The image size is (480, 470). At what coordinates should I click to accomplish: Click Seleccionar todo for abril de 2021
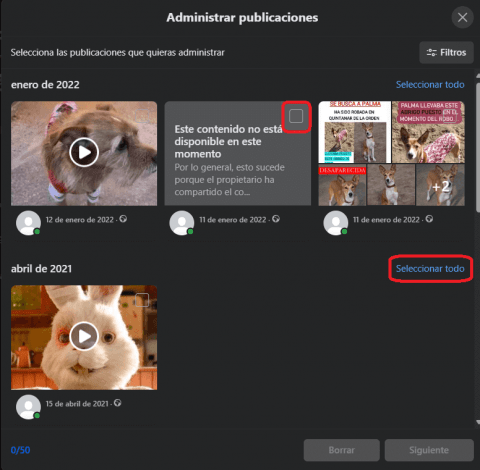tap(430, 269)
